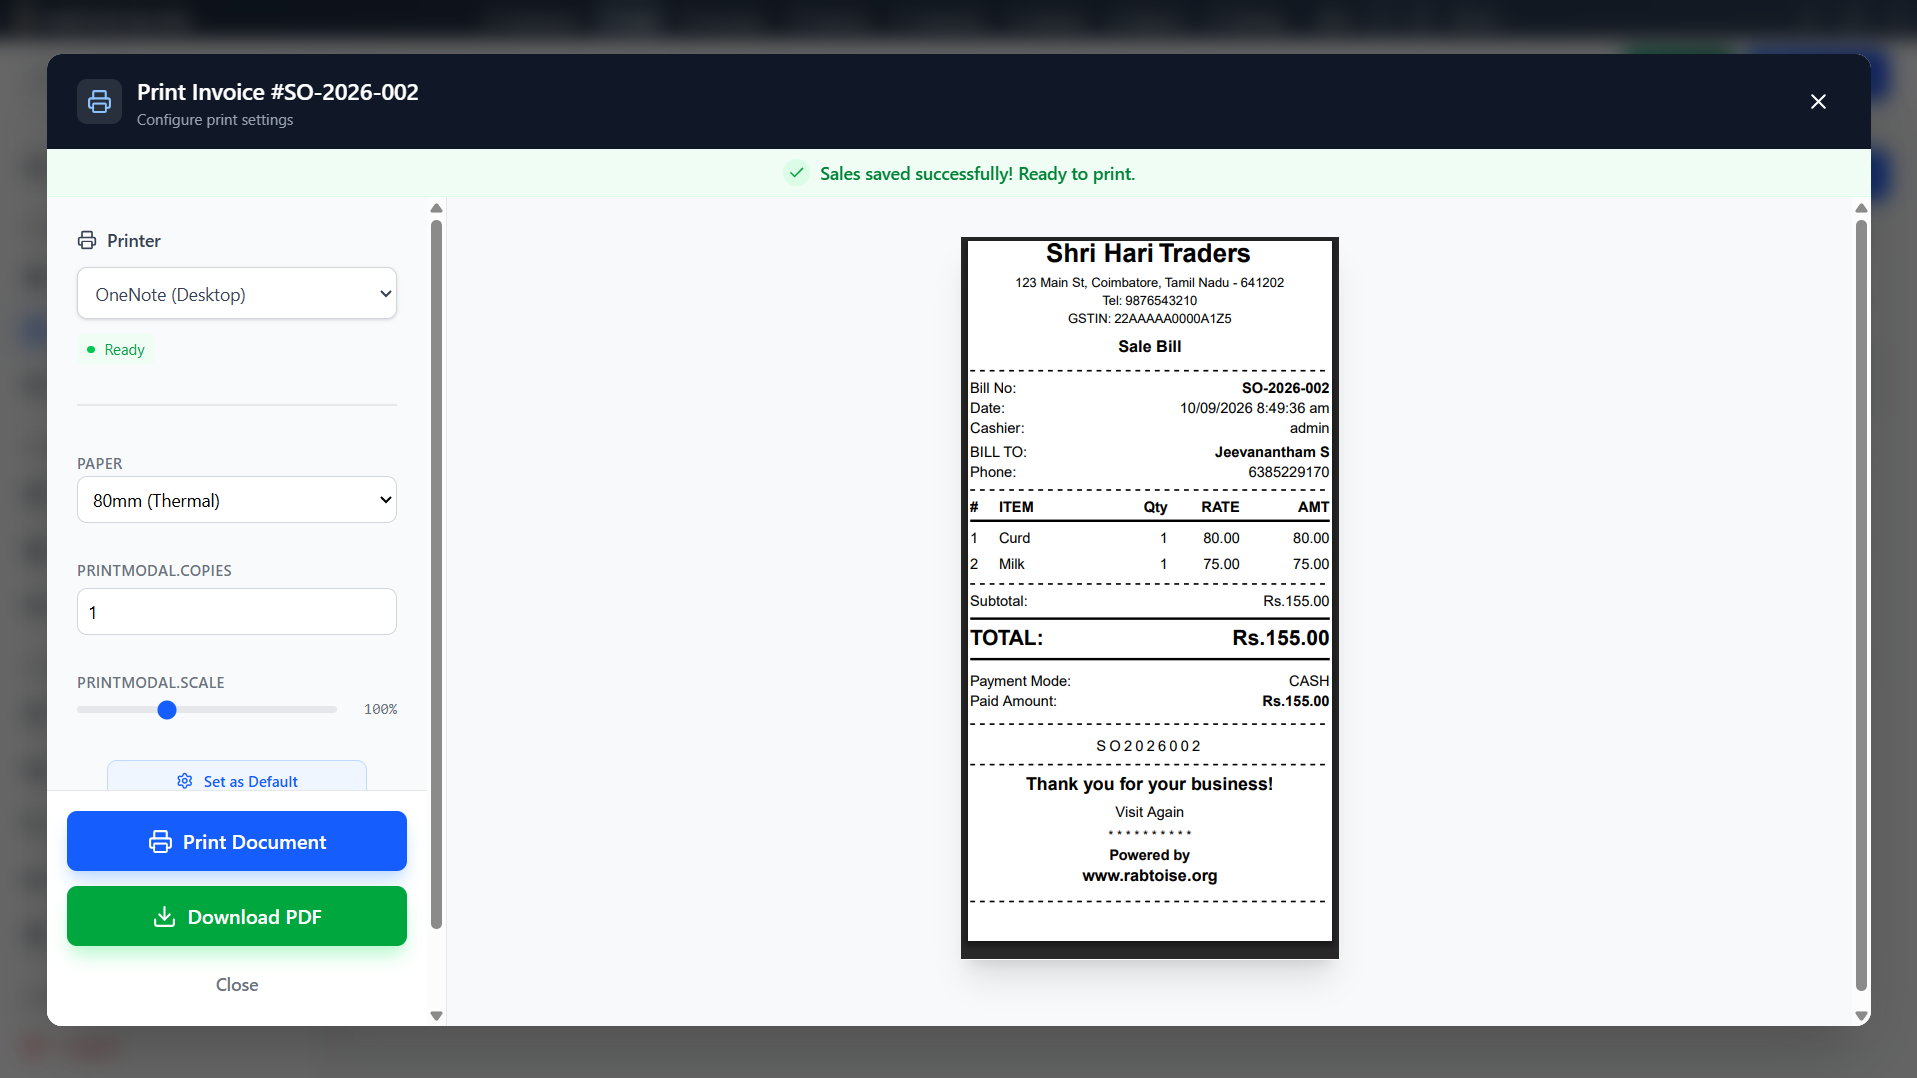Click the green Ready status dot
This screenshot has width=1917, height=1078.
pyautogui.click(x=91, y=350)
